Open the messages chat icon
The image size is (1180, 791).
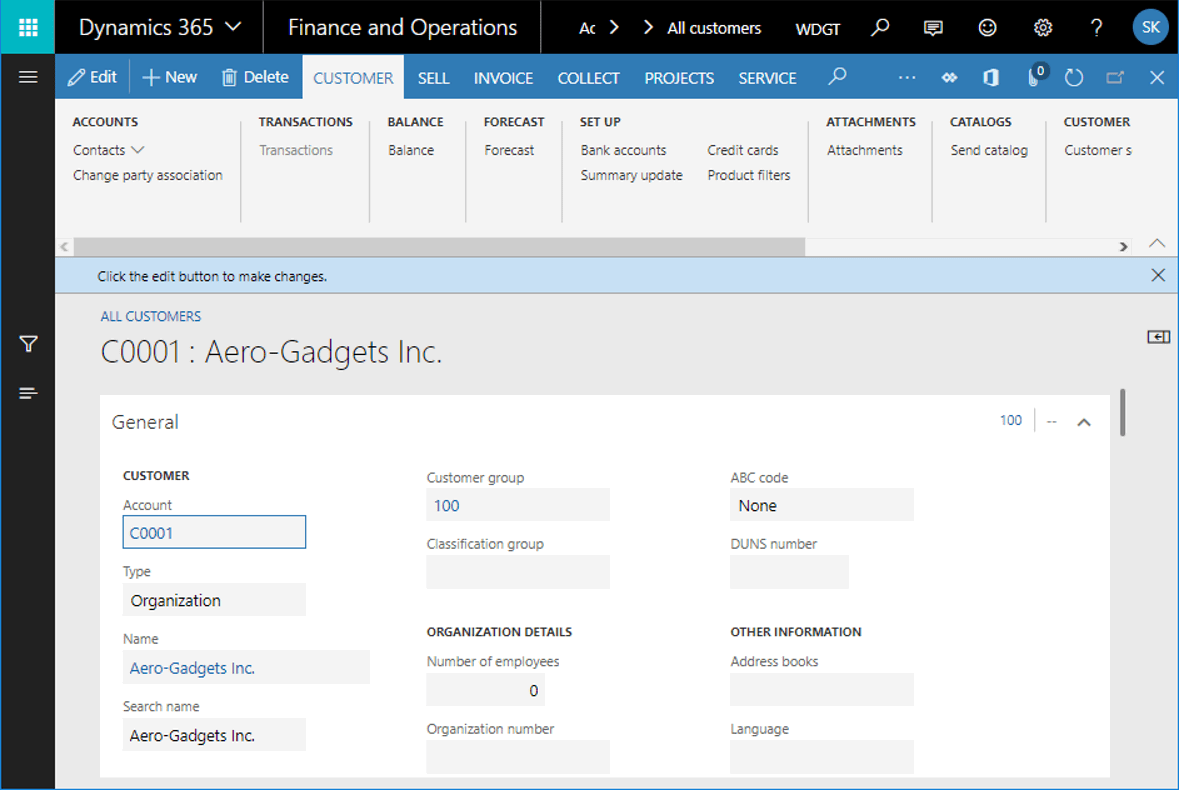pos(933,28)
